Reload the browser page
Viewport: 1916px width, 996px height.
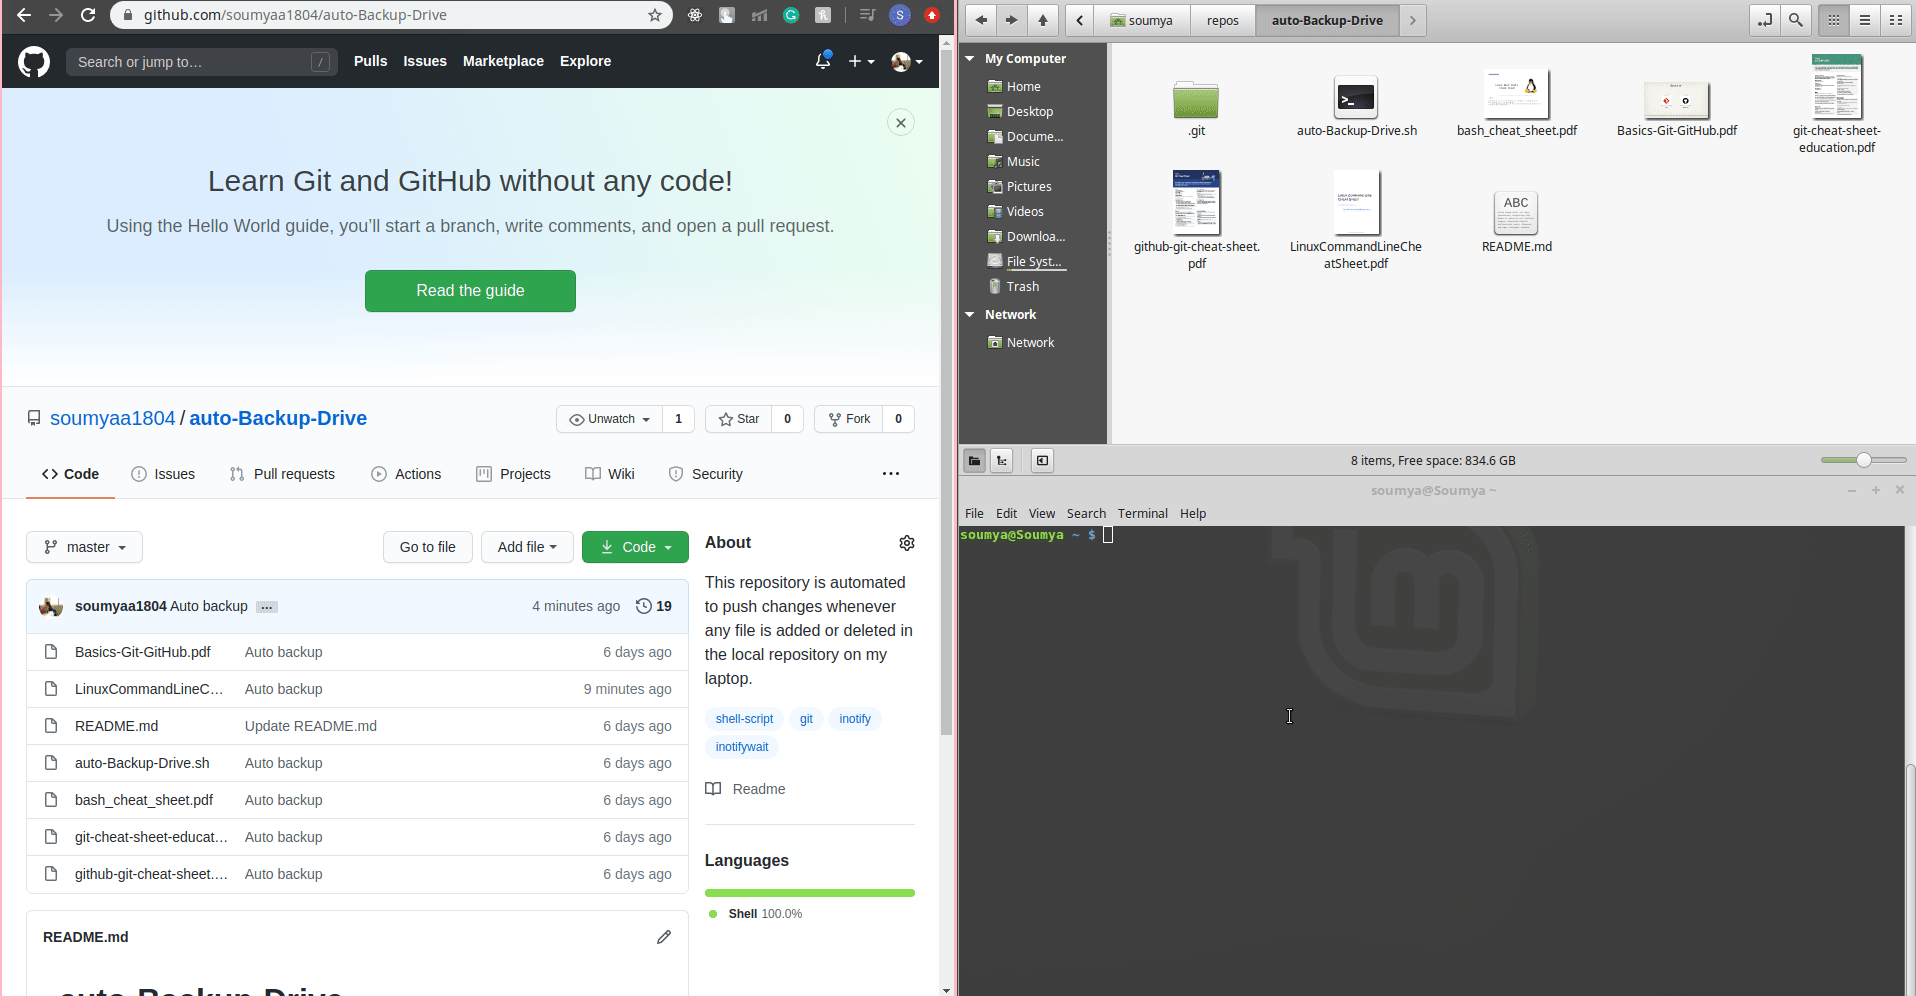pos(88,15)
